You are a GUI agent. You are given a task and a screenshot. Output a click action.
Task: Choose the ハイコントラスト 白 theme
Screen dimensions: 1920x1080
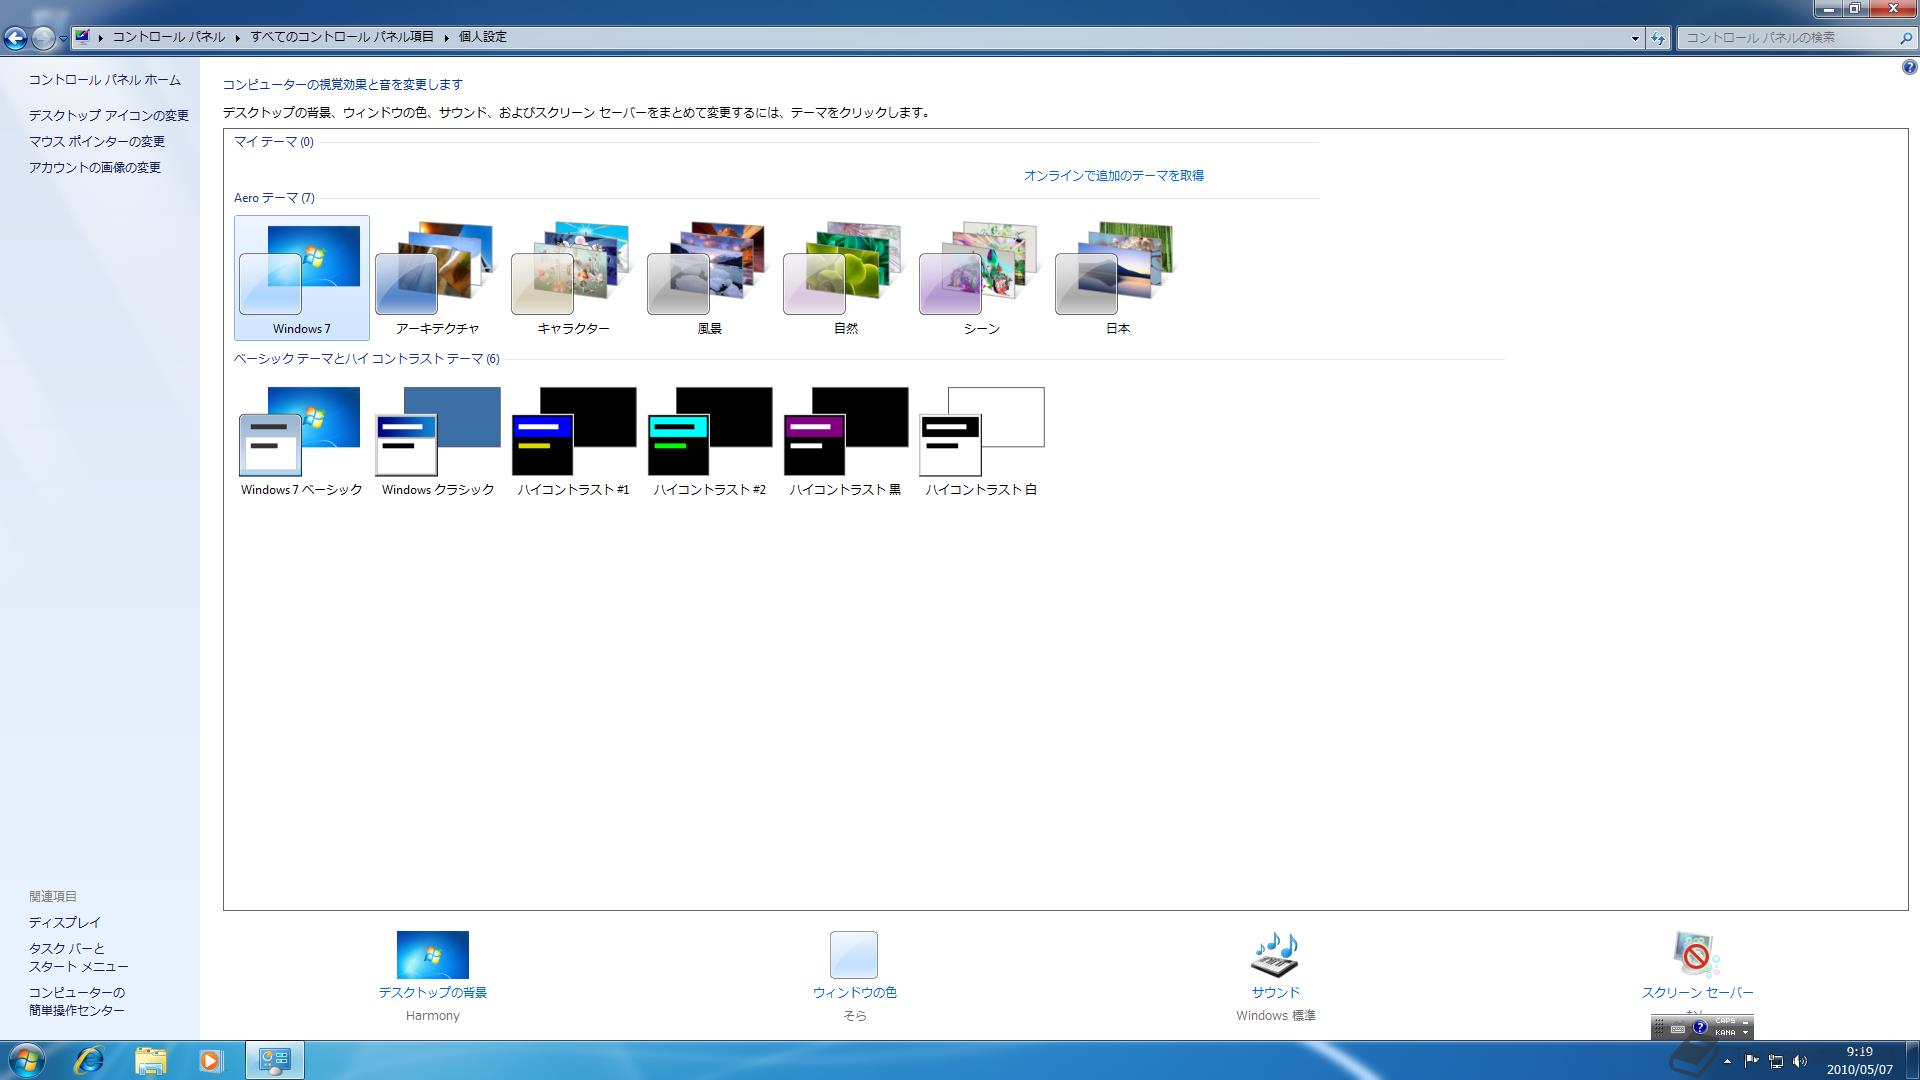[981, 440]
